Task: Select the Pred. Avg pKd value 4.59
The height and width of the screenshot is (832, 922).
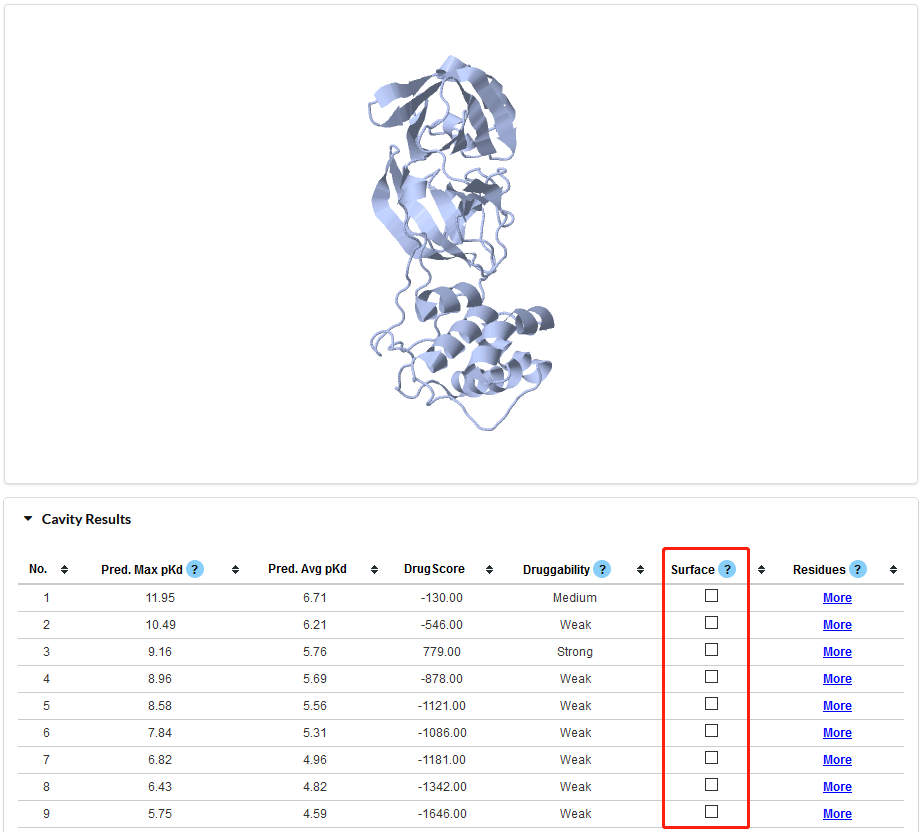Action: 315,814
